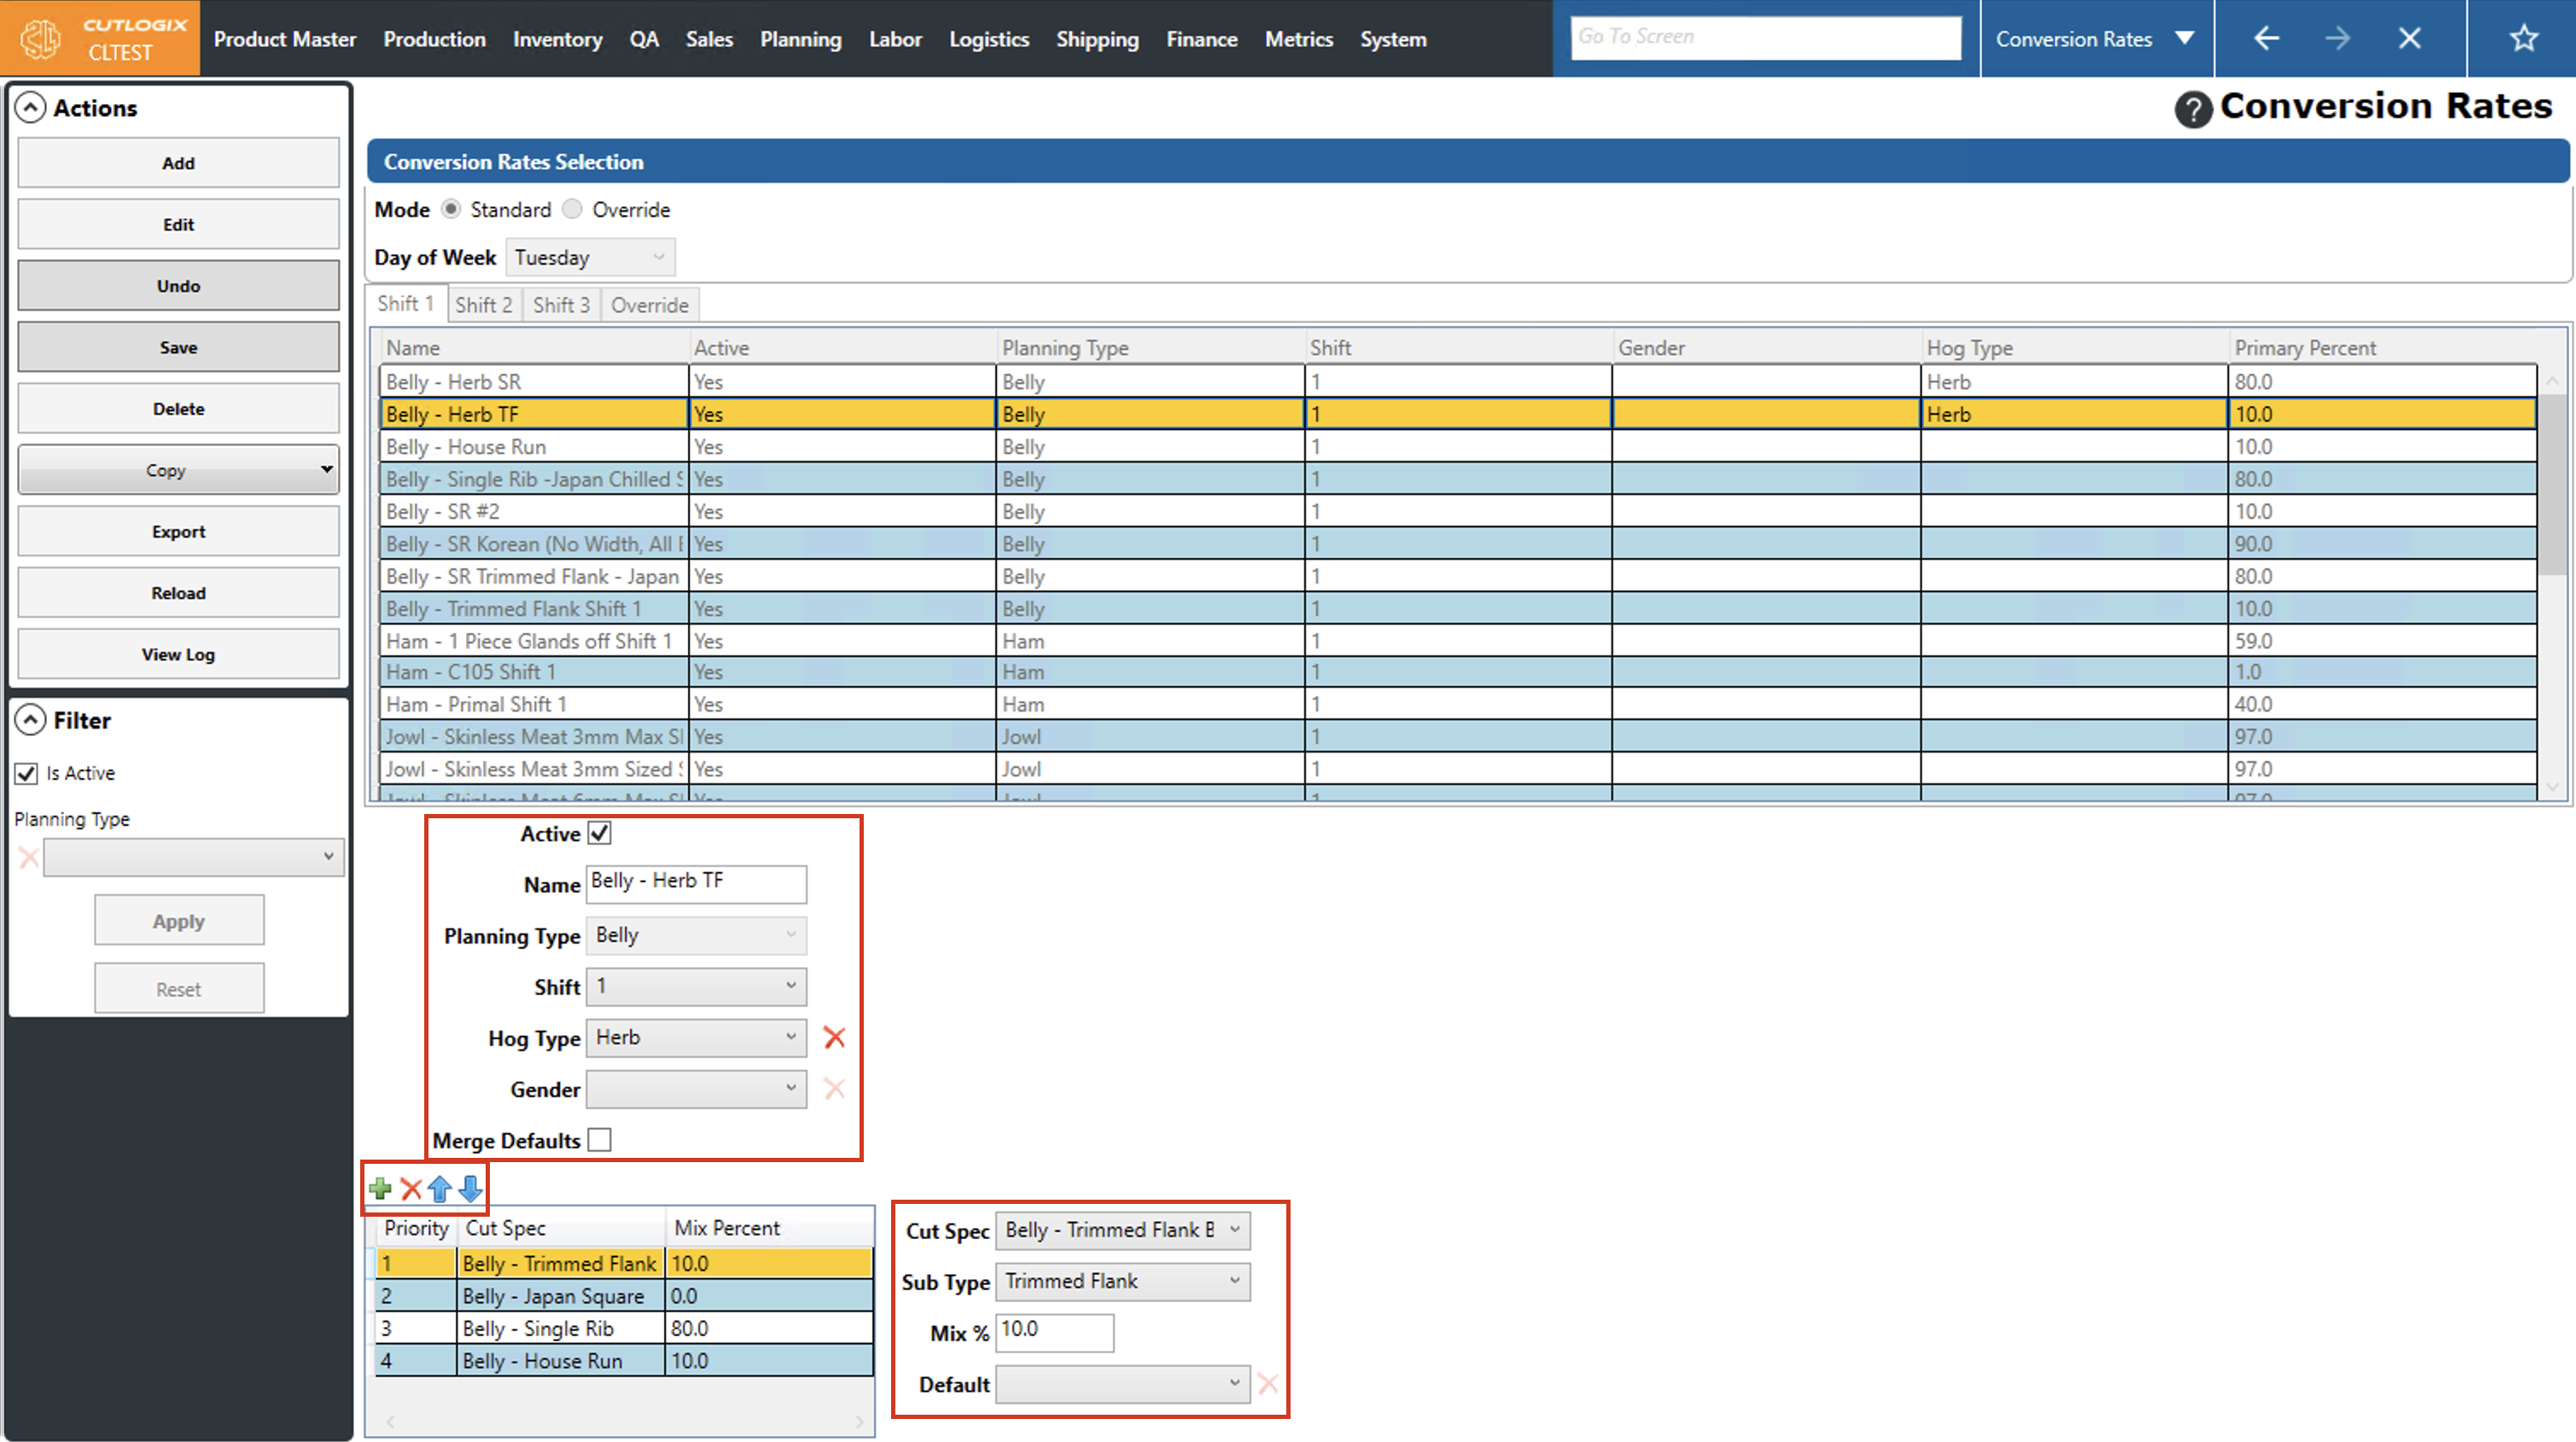Click the red X remove cut spec icon
The width and height of the screenshot is (2576, 1442).
[410, 1188]
